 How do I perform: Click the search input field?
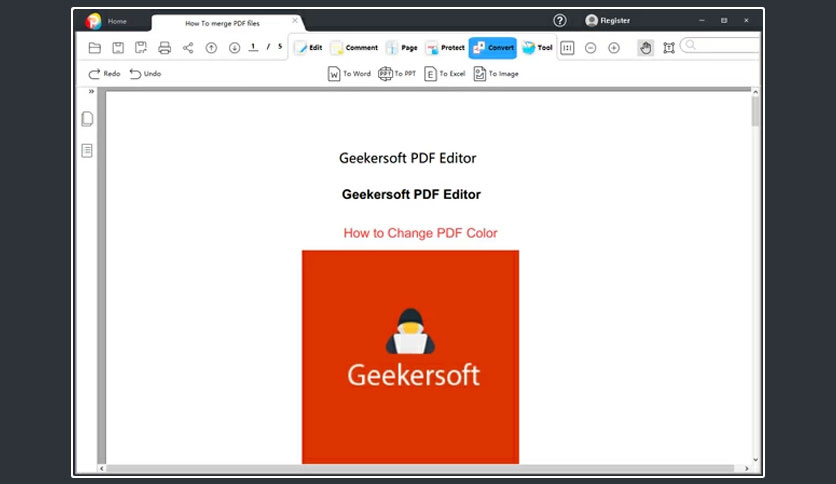click(720, 45)
